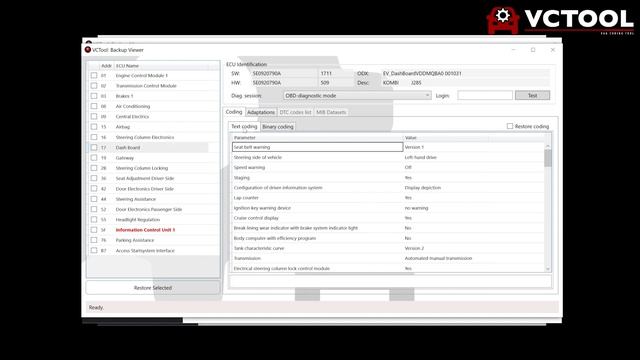The image size is (640, 360).
Task: Click the Parameter column header
Action: click(317, 138)
